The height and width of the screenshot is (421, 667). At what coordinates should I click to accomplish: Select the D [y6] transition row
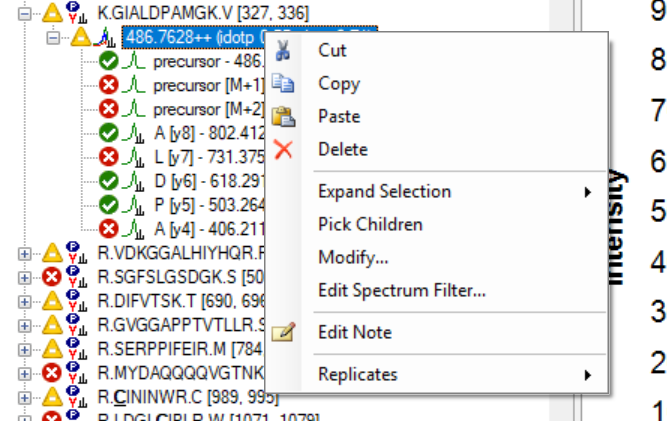coord(200,180)
